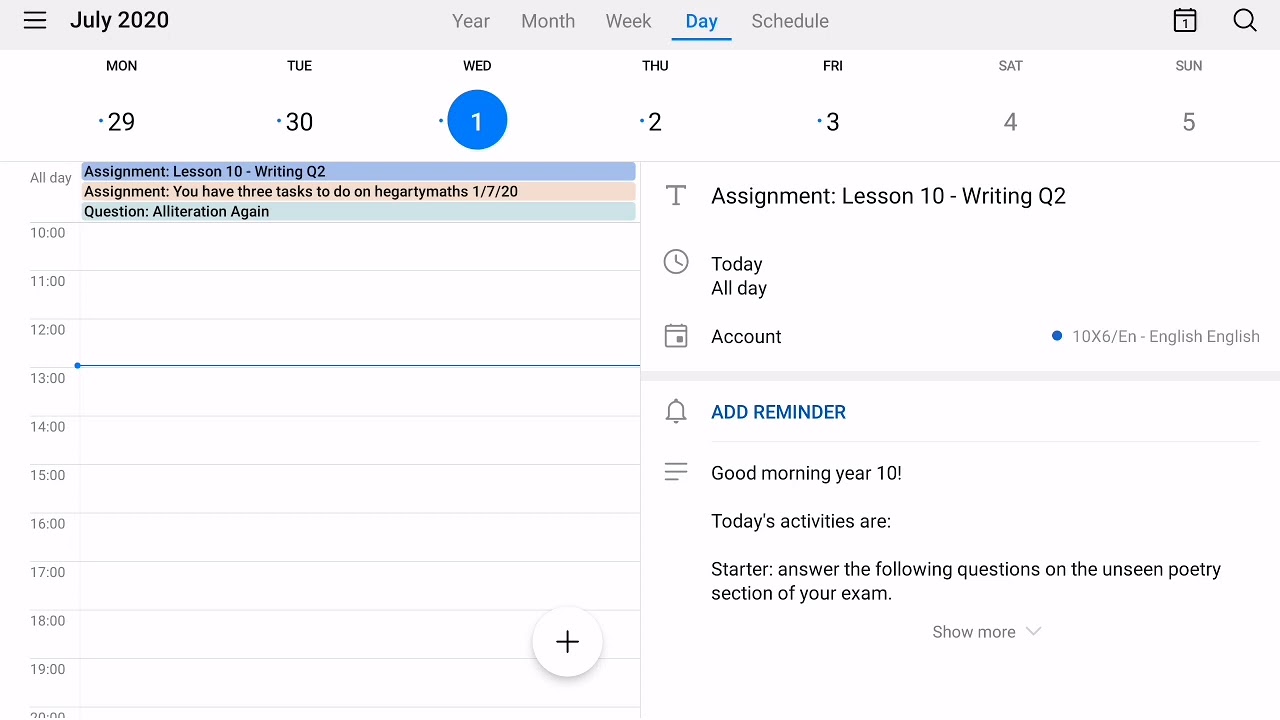Switch to the Month view tab
The height and width of the screenshot is (720, 1280).
pos(548,21)
